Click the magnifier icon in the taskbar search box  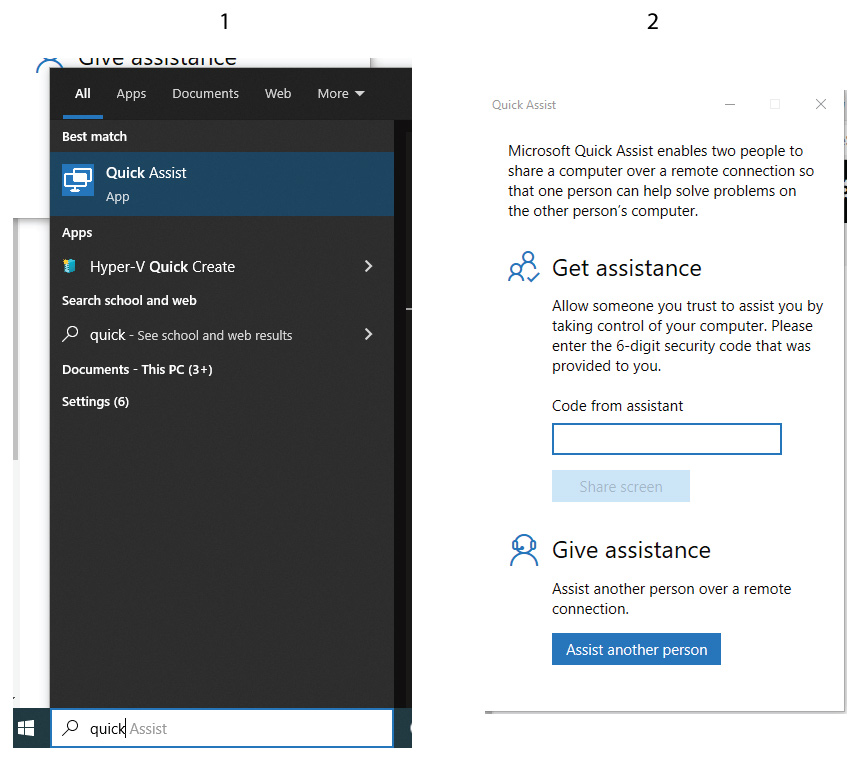click(71, 728)
